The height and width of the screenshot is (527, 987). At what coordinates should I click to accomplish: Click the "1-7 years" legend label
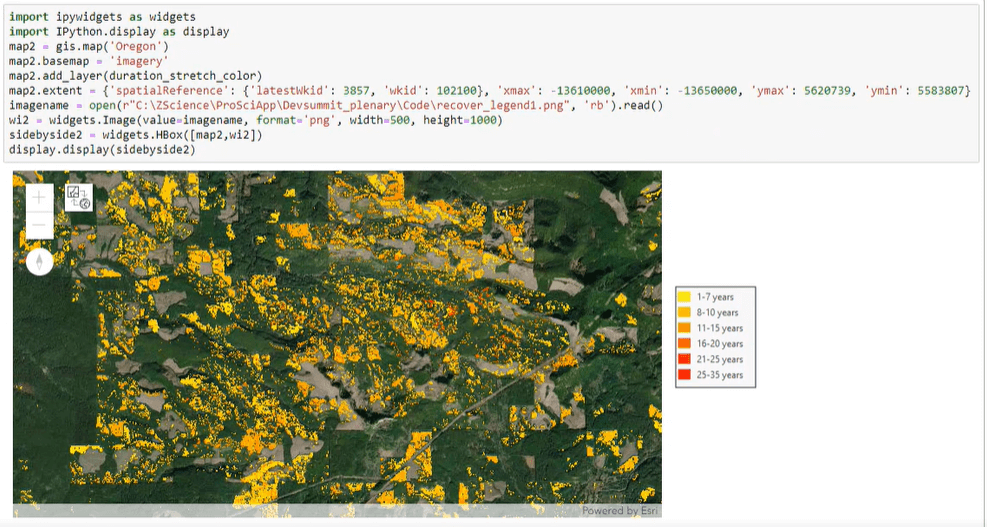click(x=714, y=297)
